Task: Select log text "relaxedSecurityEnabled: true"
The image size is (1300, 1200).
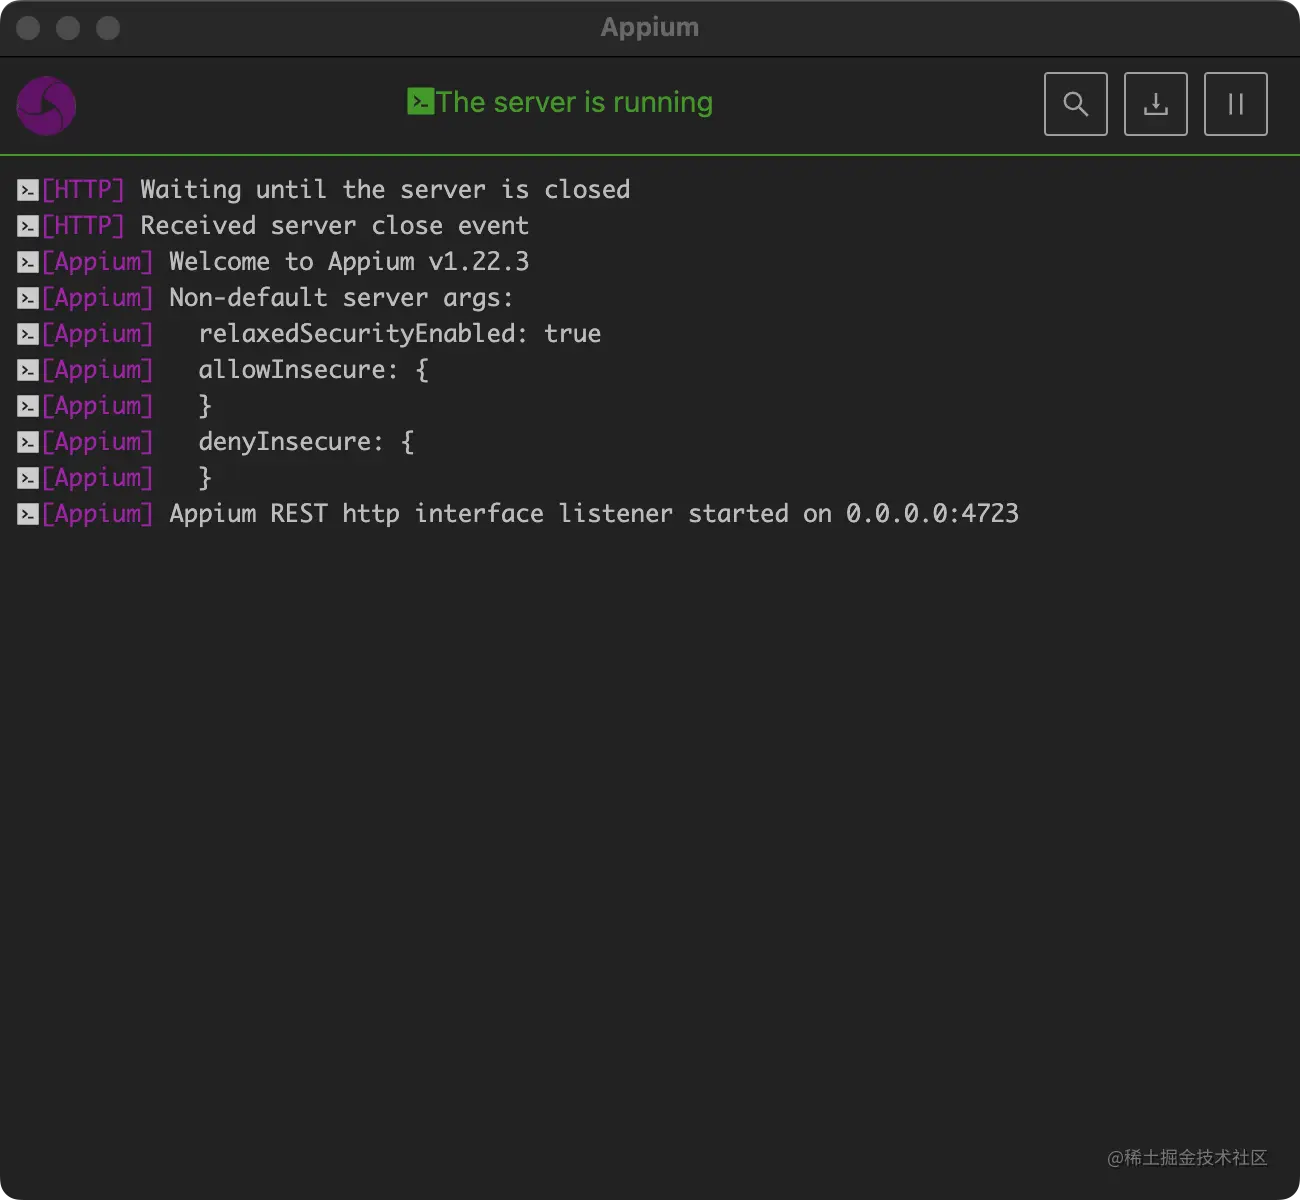Action: click(x=400, y=334)
